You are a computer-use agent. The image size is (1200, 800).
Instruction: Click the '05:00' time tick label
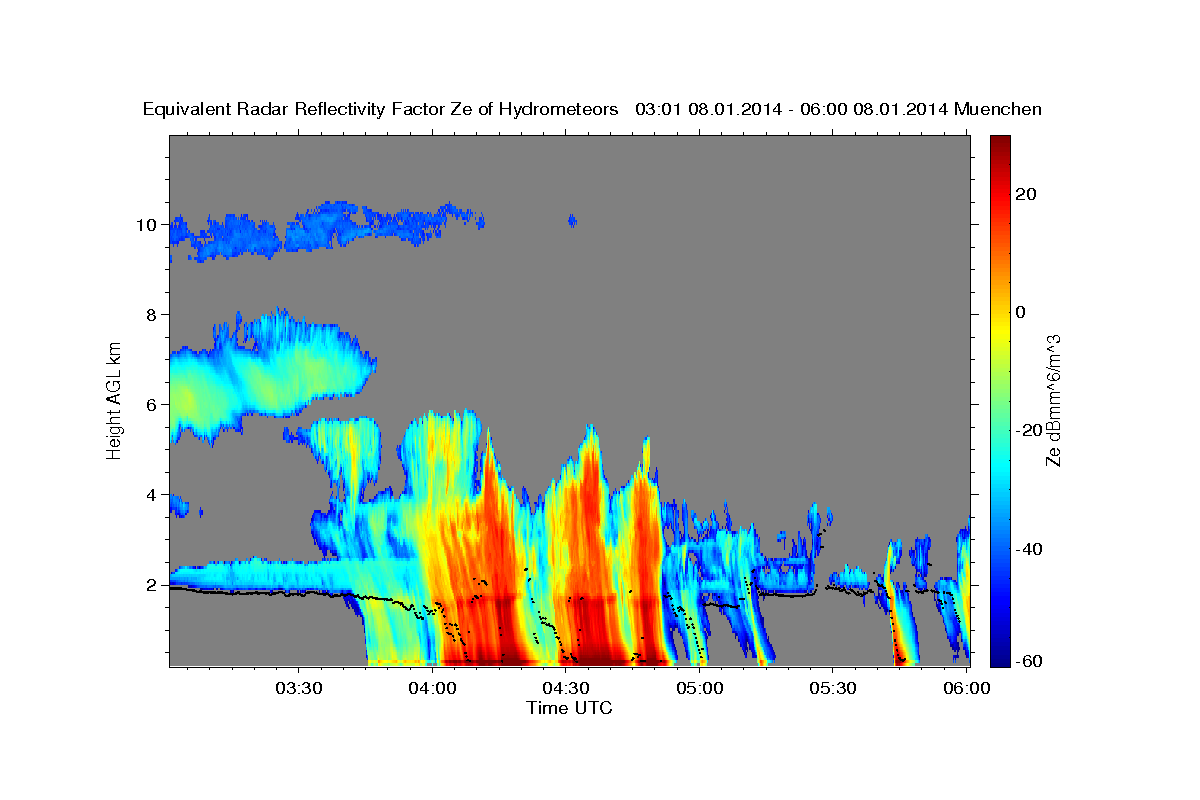point(700,689)
